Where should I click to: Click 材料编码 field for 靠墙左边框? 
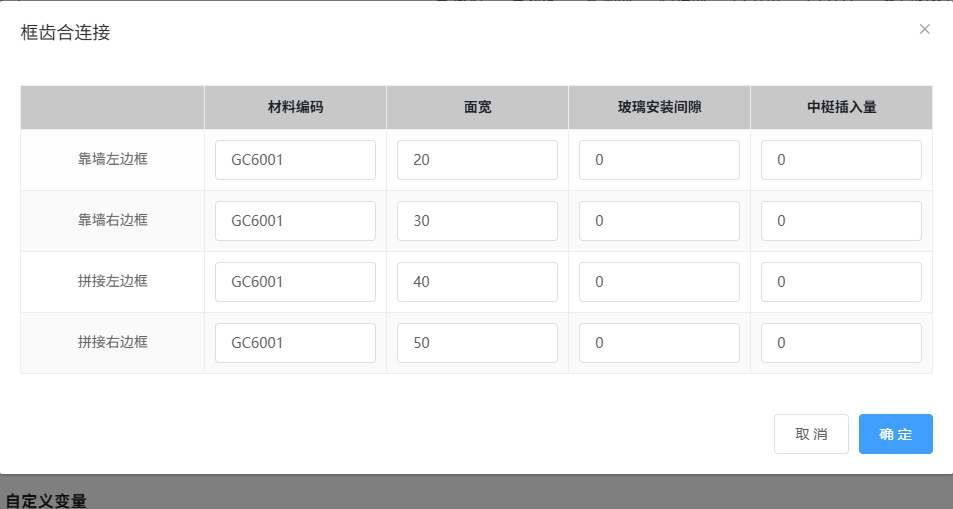pos(295,160)
